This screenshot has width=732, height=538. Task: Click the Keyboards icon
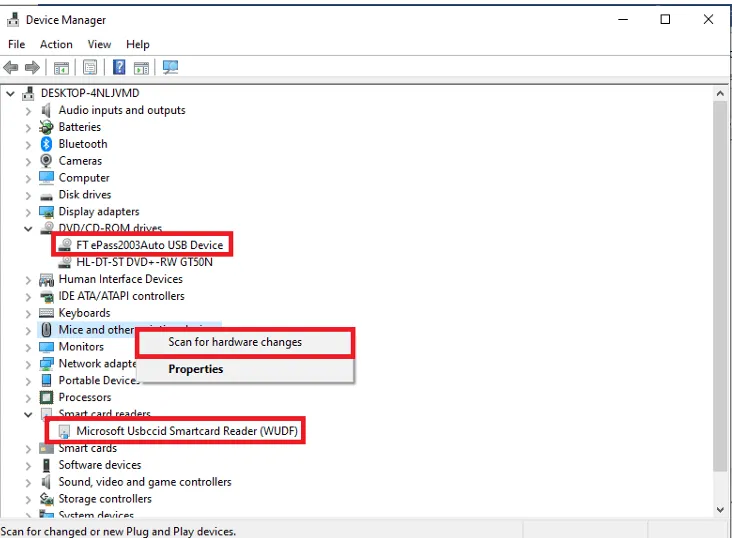(x=46, y=313)
